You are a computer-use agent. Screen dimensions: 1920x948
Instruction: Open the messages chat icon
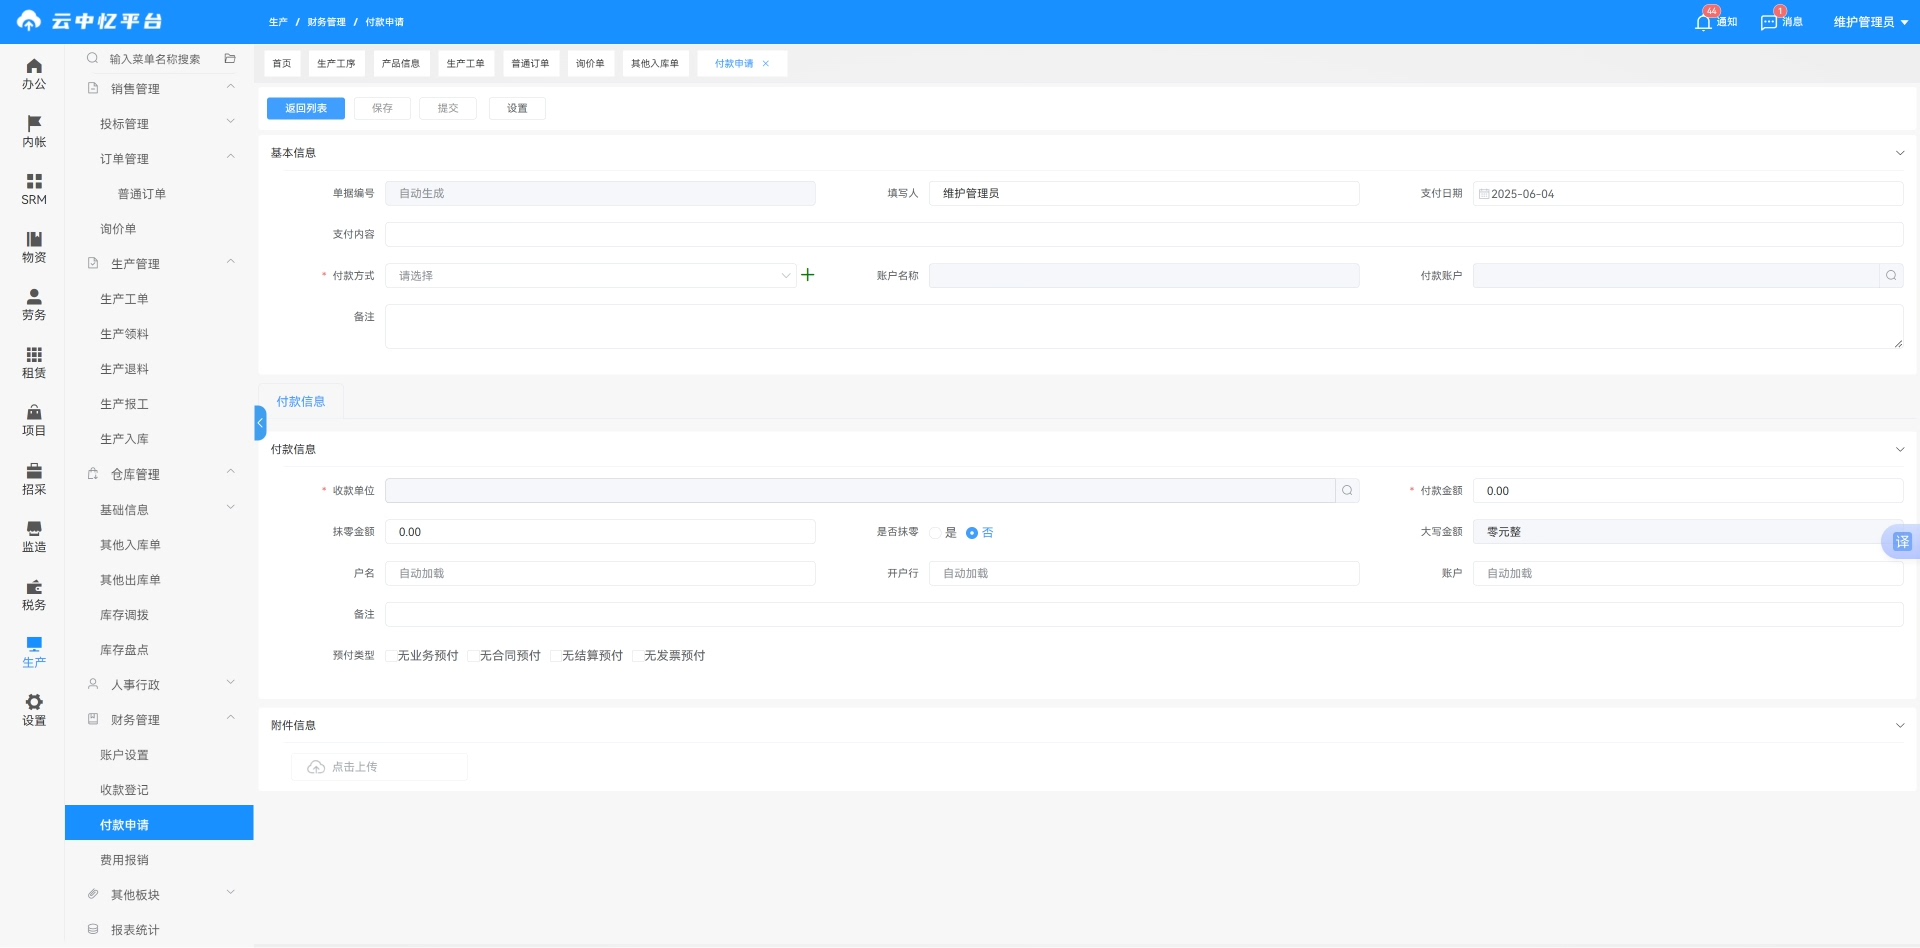[x=1769, y=22]
